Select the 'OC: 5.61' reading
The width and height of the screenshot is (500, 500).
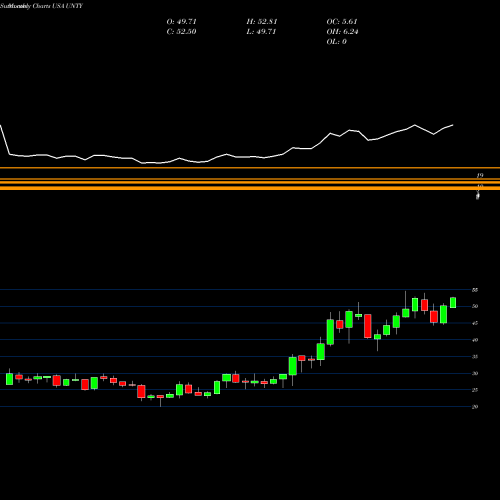pyautogui.click(x=342, y=22)
